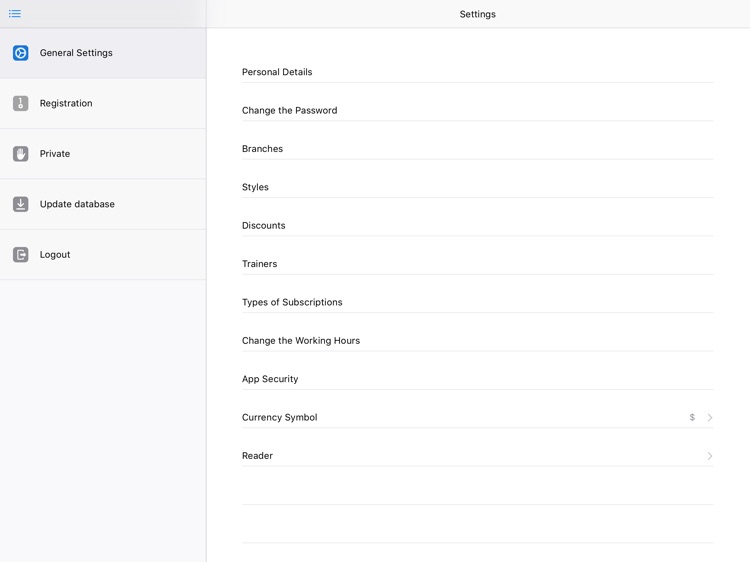Click the Update database download icon
This screenshot has width=750, height=562.
(21, 204)
